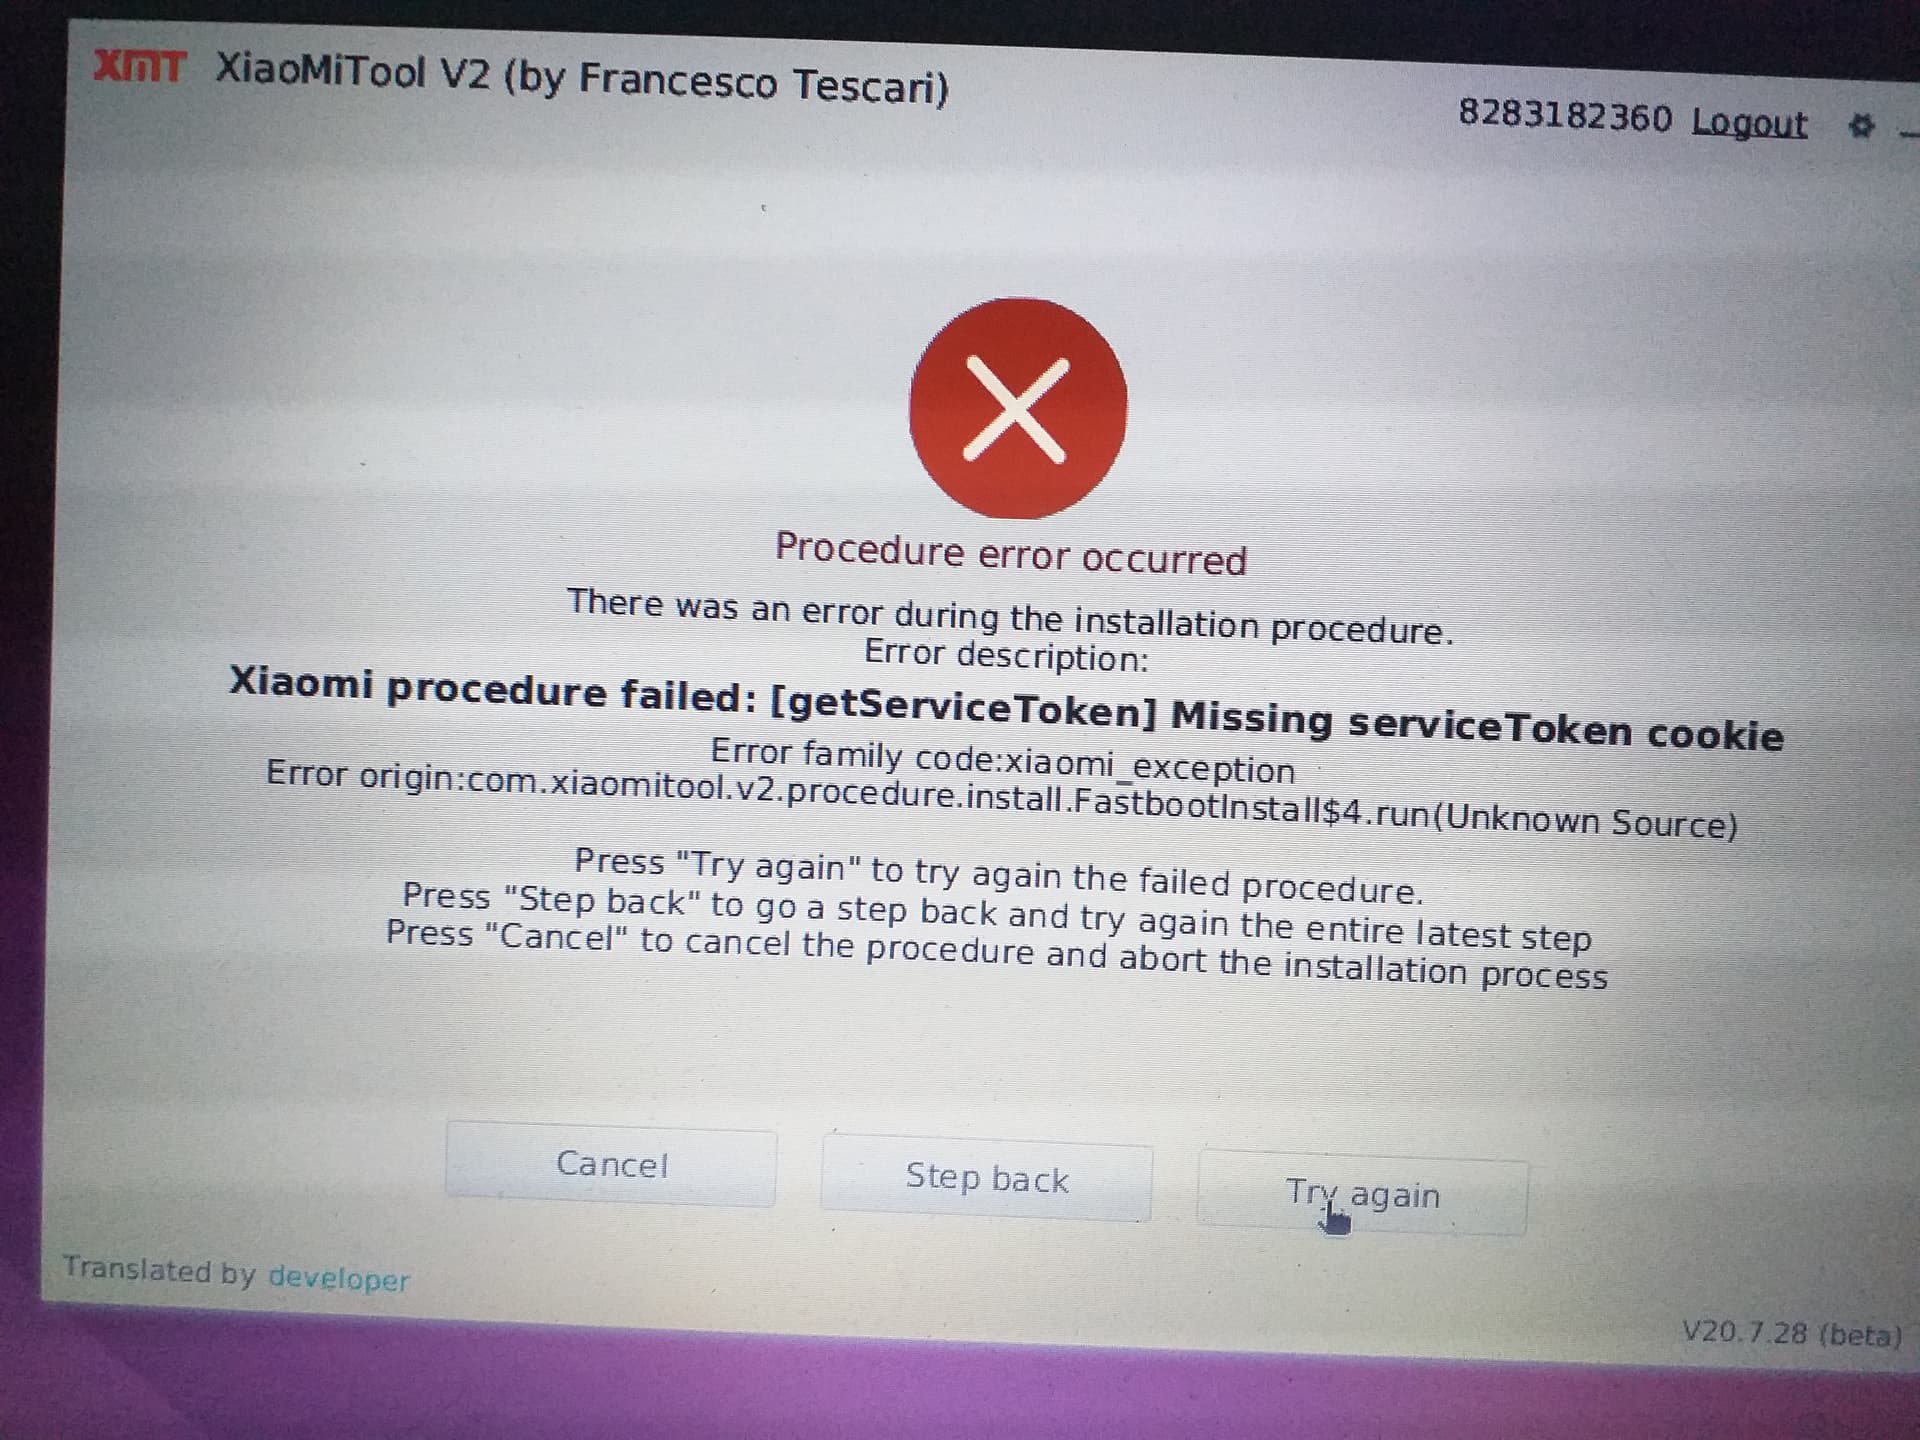Cancel the installation procedure
This screenshot has width=1920, height=1440.
611,1164
